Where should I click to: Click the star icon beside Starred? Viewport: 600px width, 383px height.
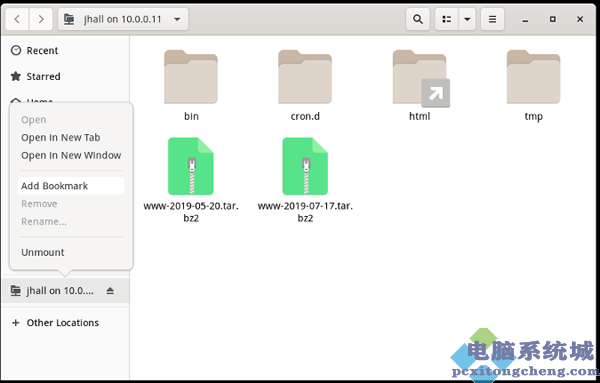16,77
